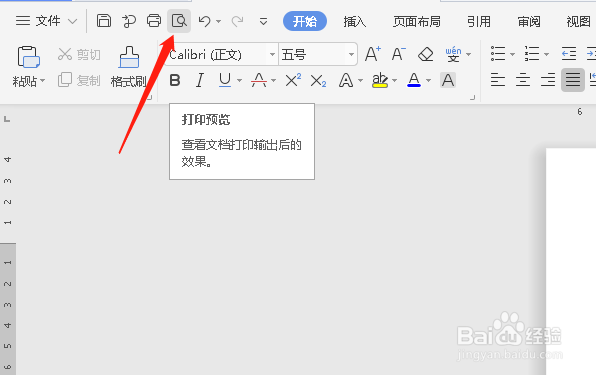Align text left
Image resolution: width=596 pixels, height=375 pixels.
tap(498, 80)
